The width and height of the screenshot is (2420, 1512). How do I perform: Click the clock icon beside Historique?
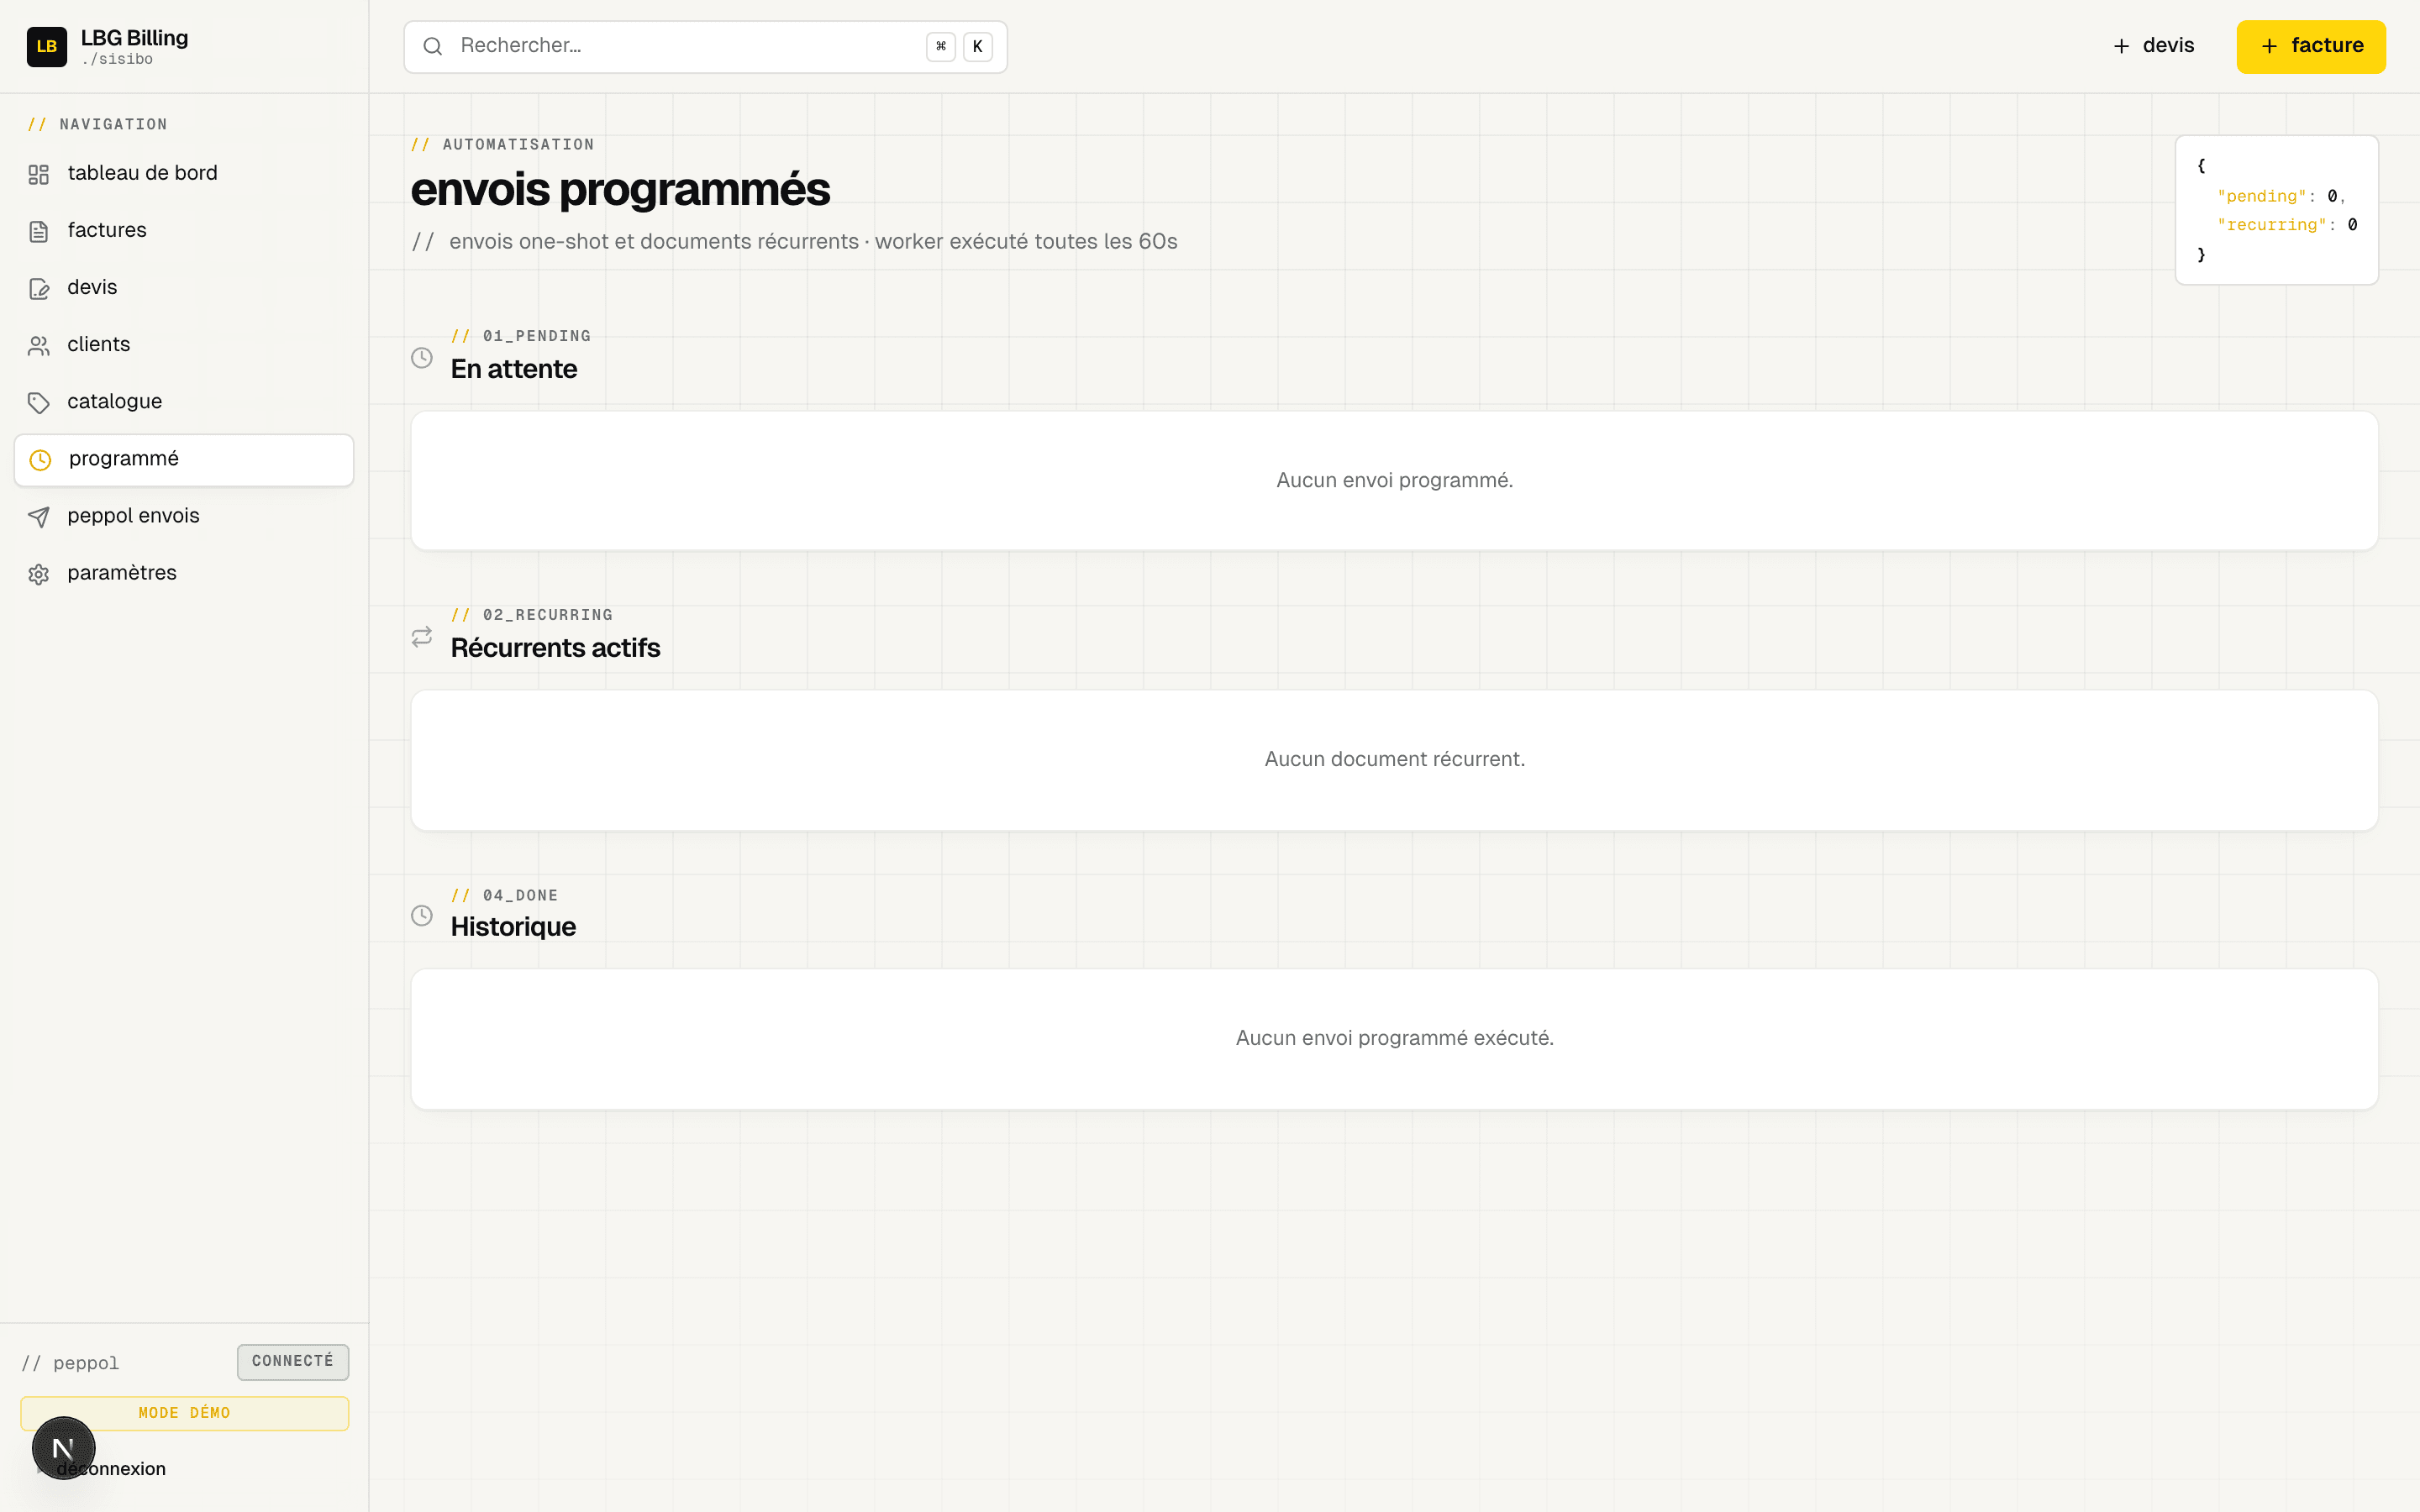tap(422, 915)
